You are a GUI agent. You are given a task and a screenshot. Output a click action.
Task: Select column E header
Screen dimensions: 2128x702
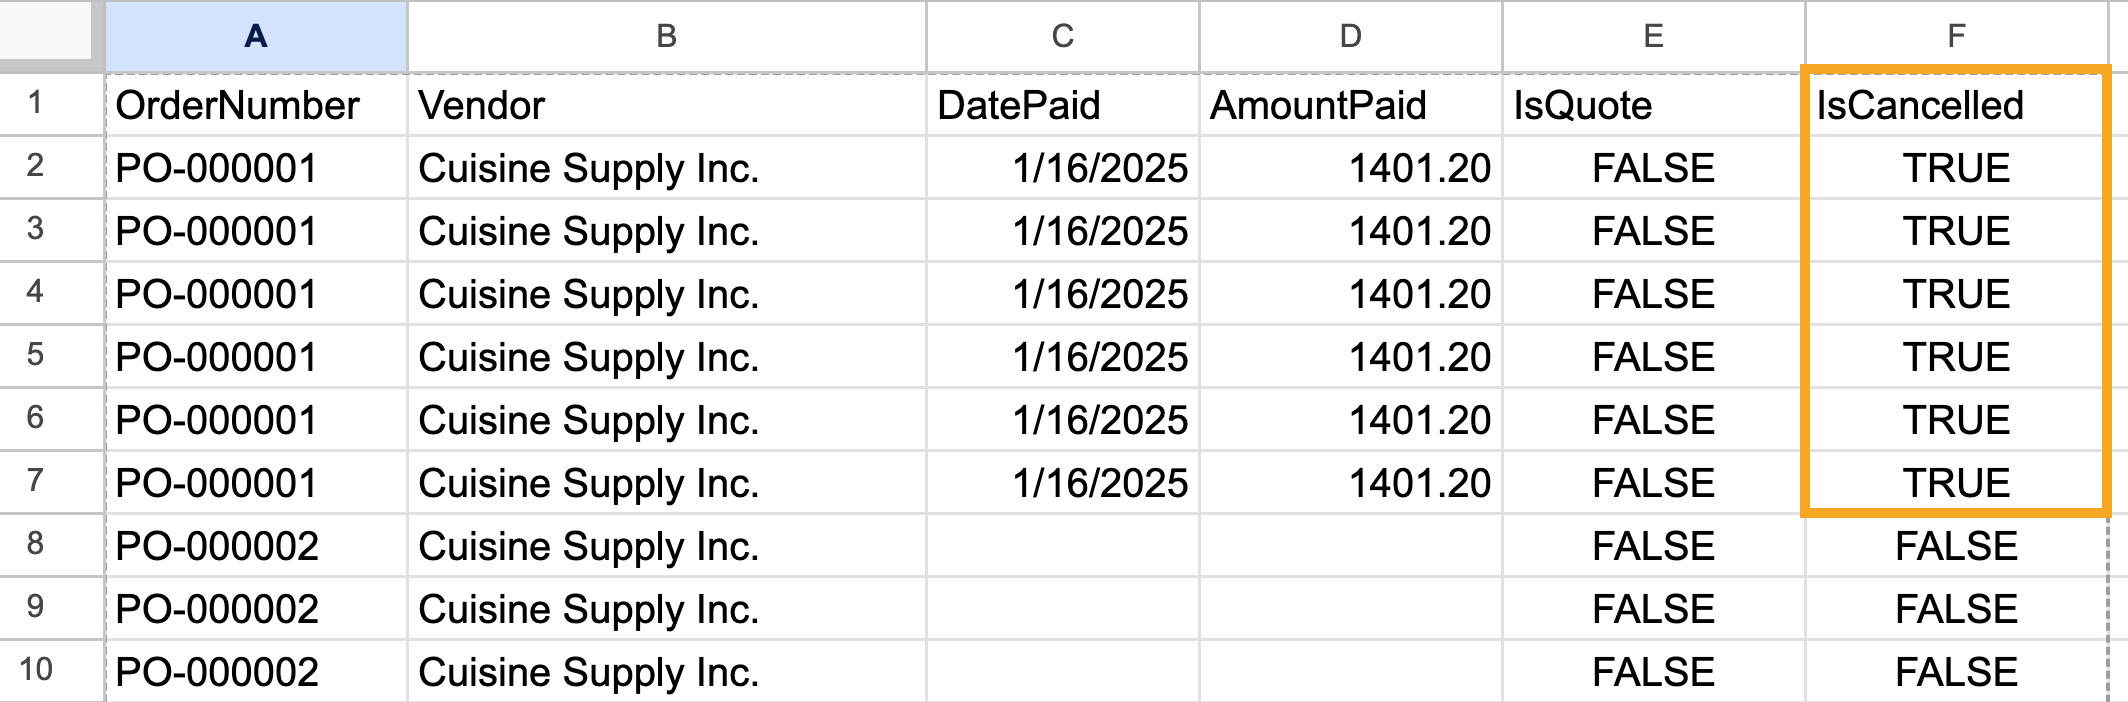(x=1652, y=37)
